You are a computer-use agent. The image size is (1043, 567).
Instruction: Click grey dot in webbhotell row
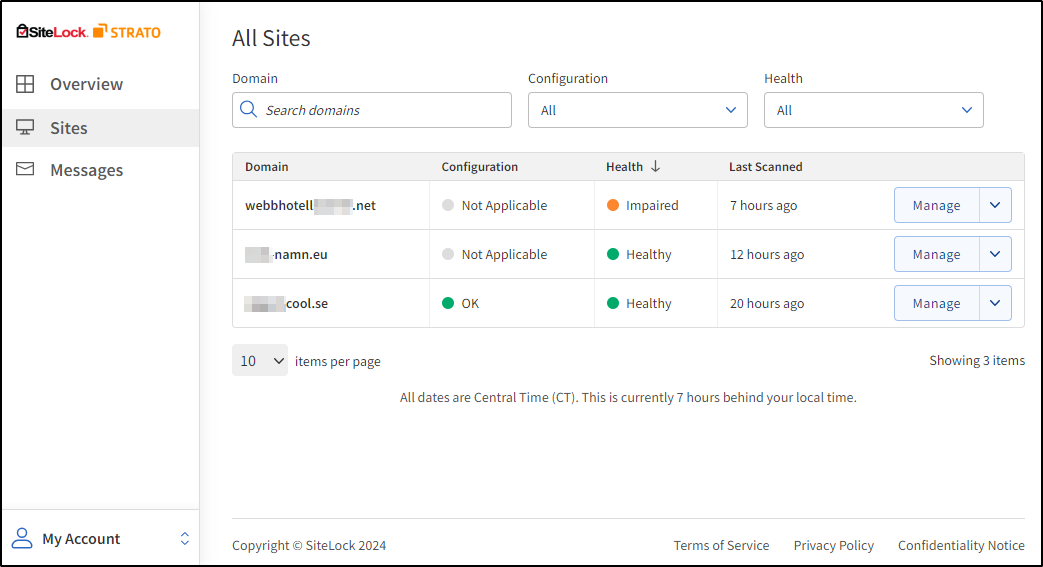[x=448, y=205]
